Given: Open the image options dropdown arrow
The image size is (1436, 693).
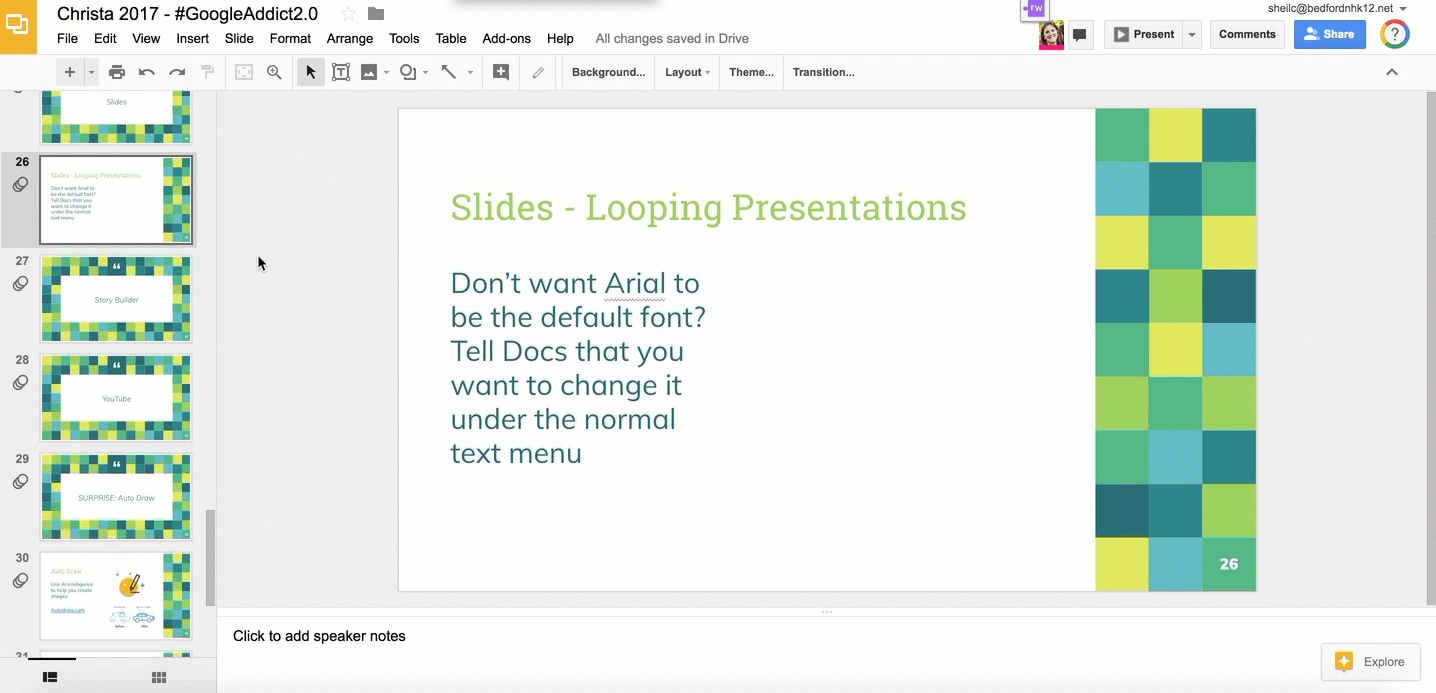Looking at the screenshot, I should click(x=386, y=72).
